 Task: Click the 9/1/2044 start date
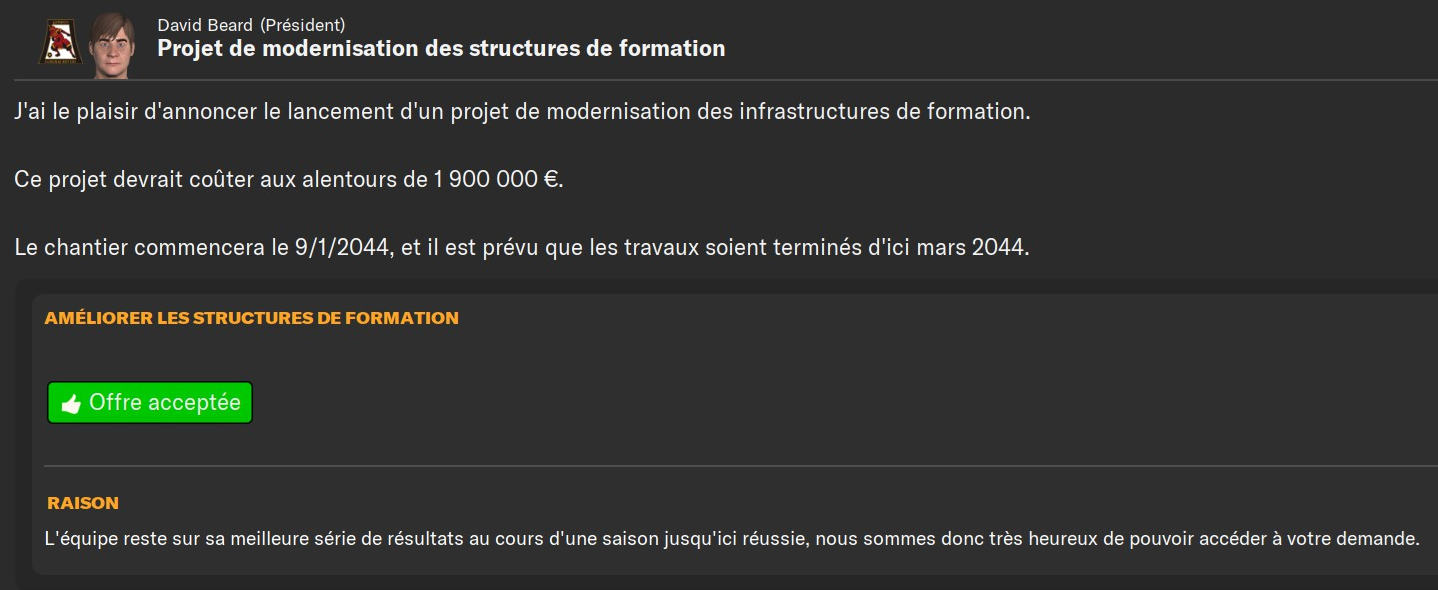(x=342, y=247)
